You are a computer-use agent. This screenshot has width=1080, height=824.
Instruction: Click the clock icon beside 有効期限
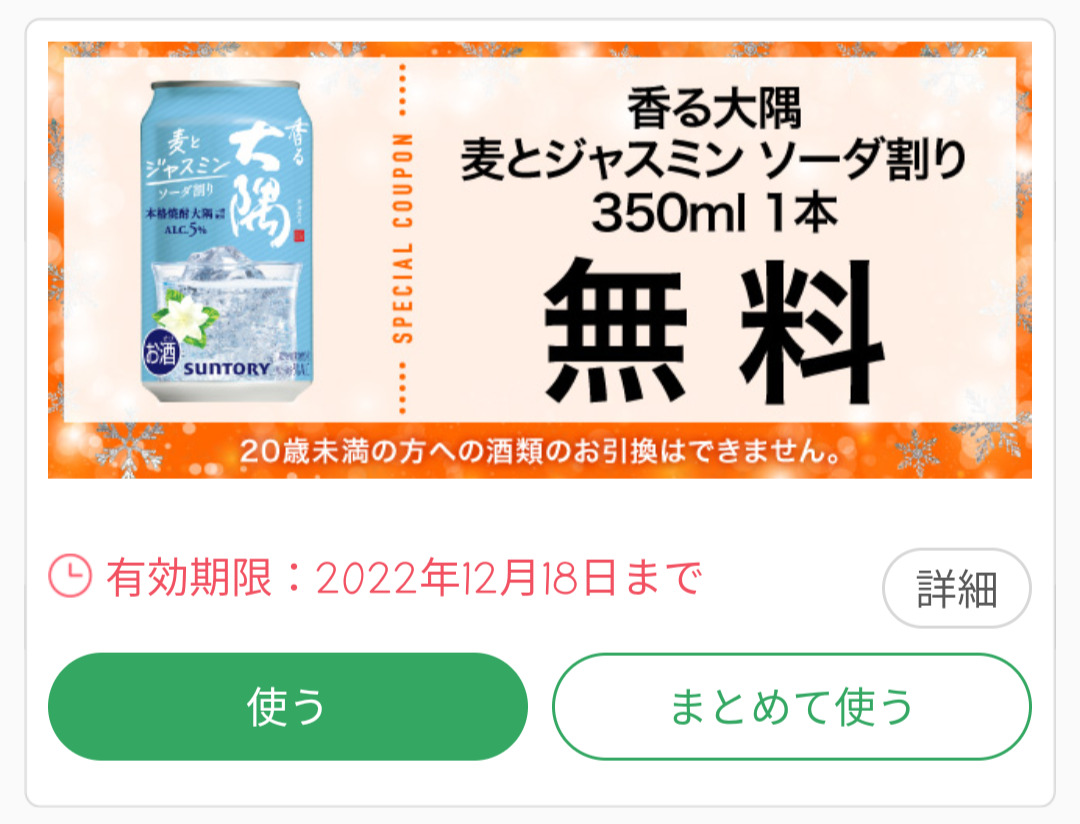coord(70,576)
